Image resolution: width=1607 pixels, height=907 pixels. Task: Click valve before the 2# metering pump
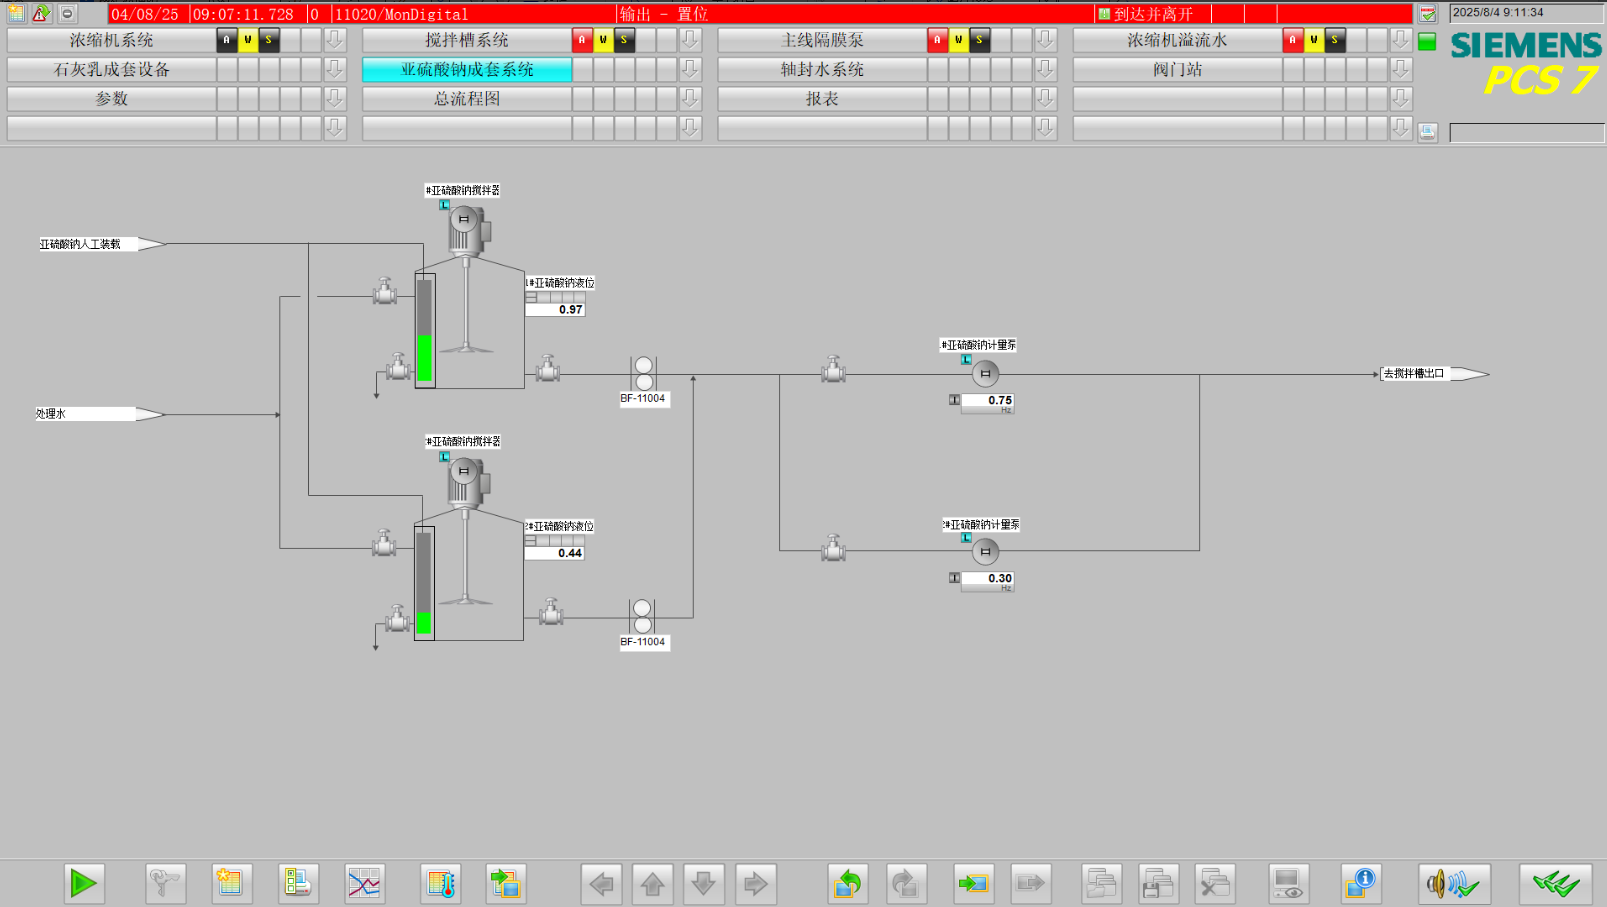coord(833,548)
